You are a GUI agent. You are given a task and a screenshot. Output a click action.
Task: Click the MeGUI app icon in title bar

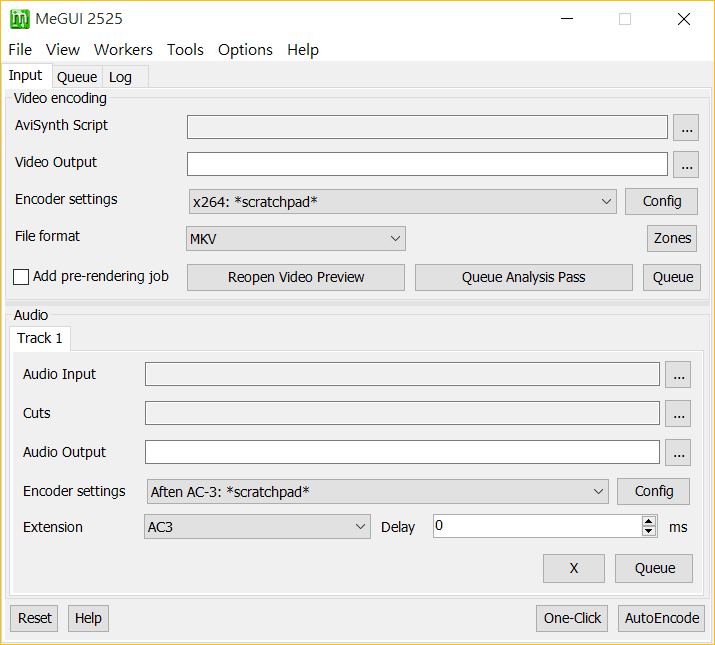tap(20, 19)
